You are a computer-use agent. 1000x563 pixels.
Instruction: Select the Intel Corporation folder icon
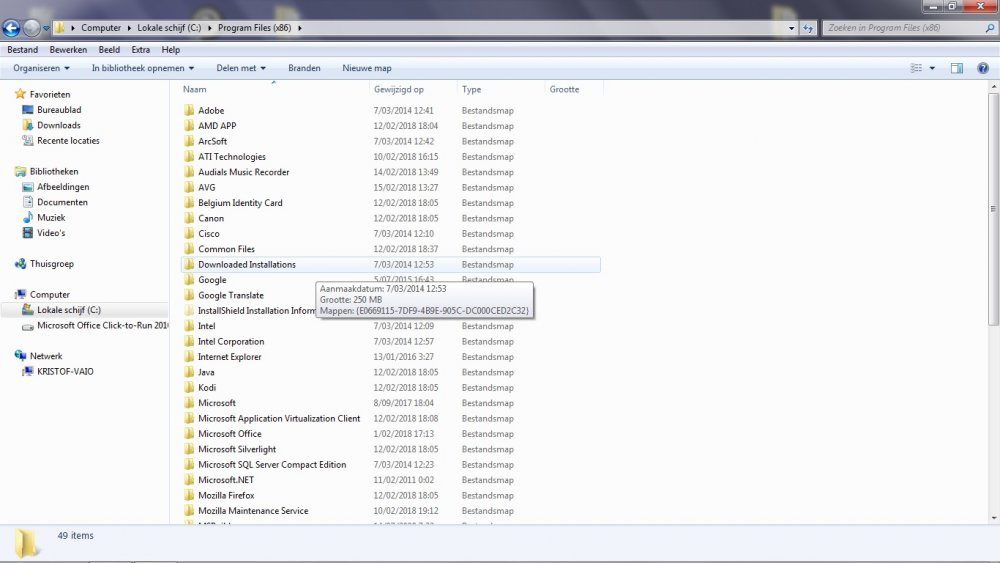(189, 341)
